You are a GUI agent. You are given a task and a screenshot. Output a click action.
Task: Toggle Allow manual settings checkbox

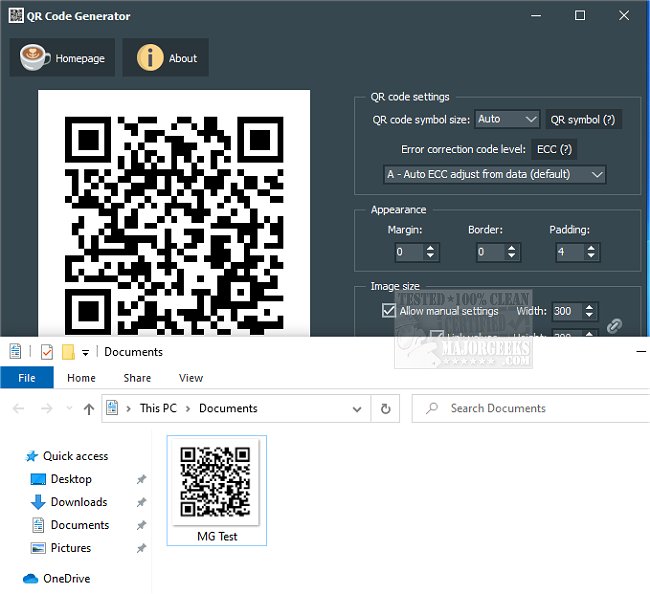click(x=389, y=310)
